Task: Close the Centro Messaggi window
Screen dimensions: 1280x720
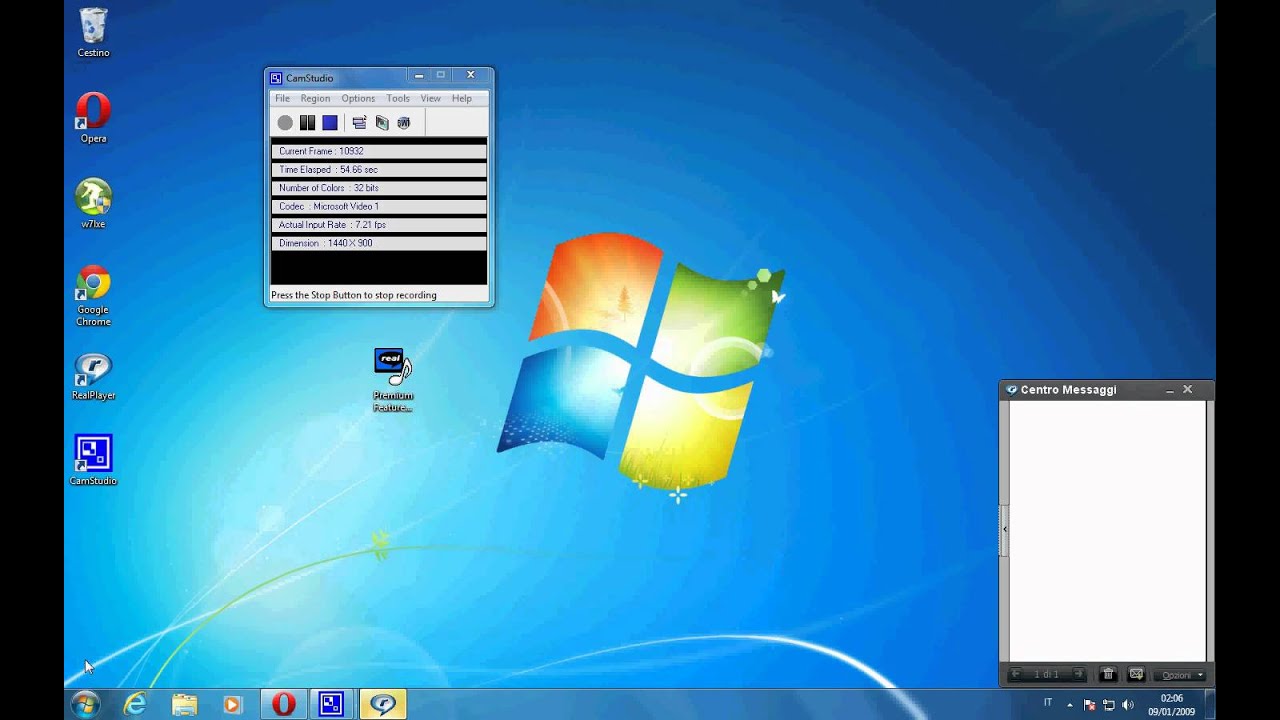Action: click(x=1188, y=390)
